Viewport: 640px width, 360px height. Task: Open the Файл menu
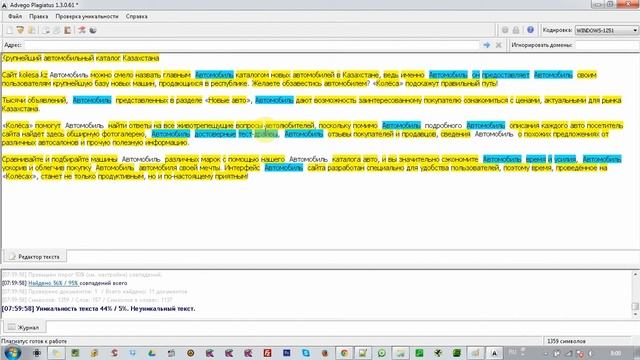click(x=15, y=16)
